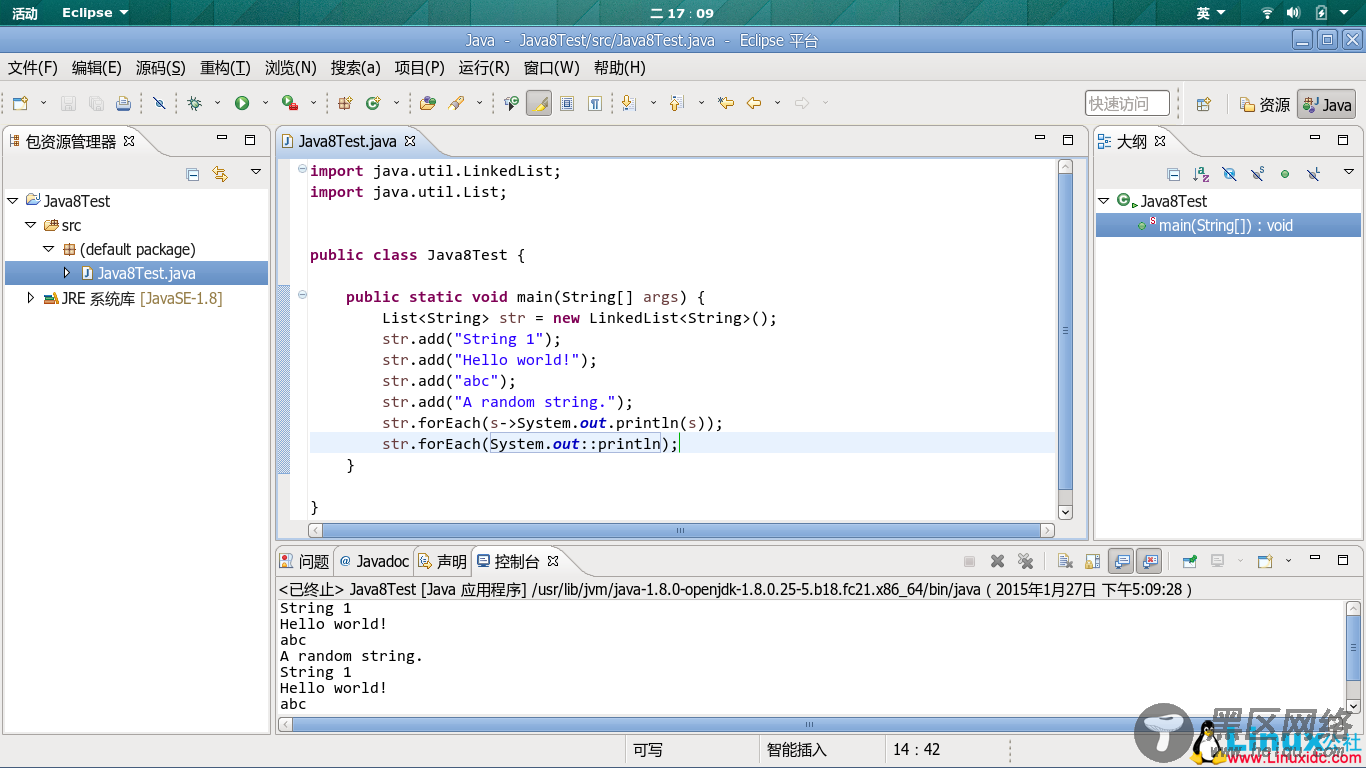The width and height of the screenshot is (1366, 768).
Task: Toggle Show Console on Standard Out
Action: (1122, 562)
